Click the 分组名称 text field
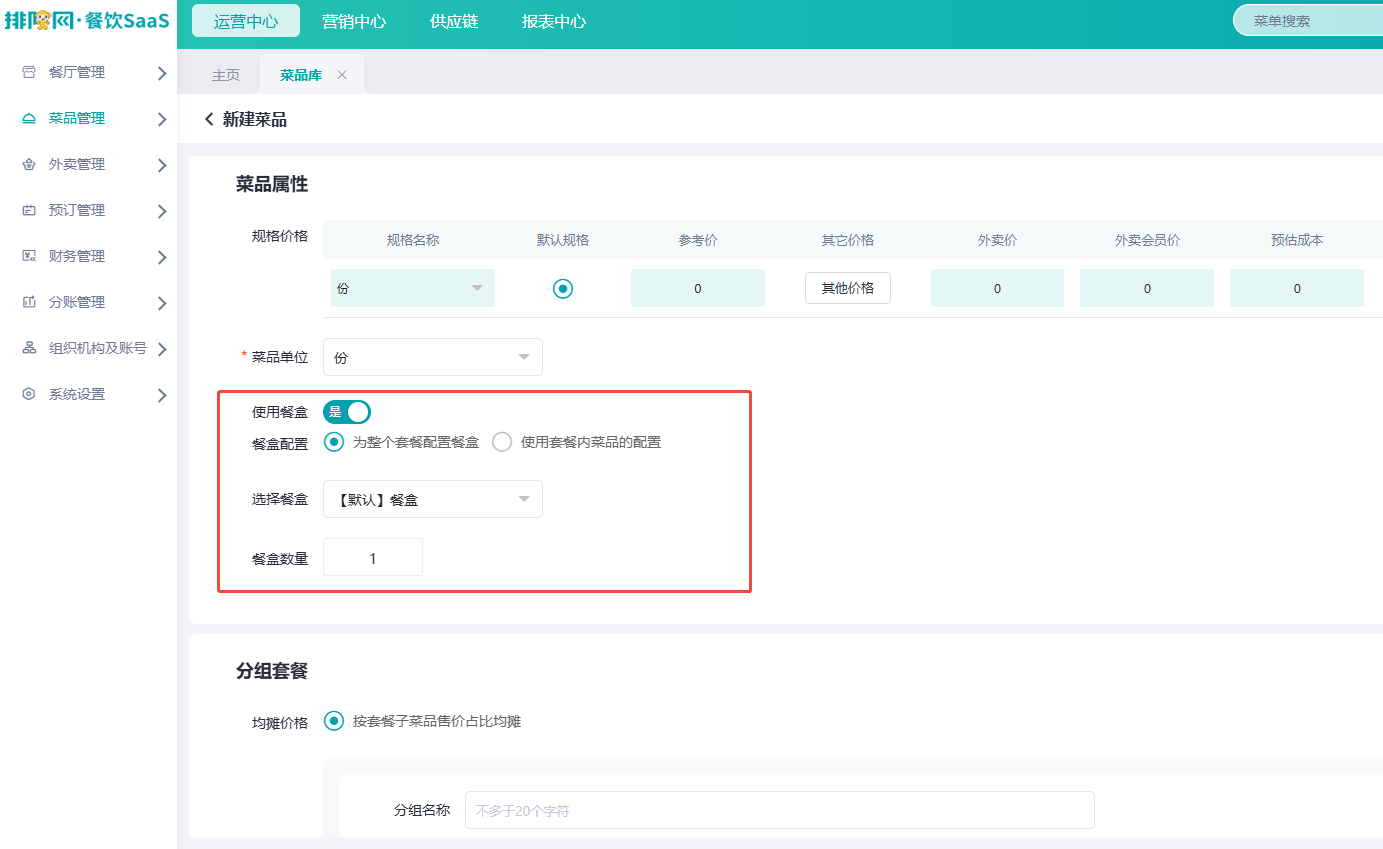The width and height of the screenshot is (1383, 849). (780, 810)
